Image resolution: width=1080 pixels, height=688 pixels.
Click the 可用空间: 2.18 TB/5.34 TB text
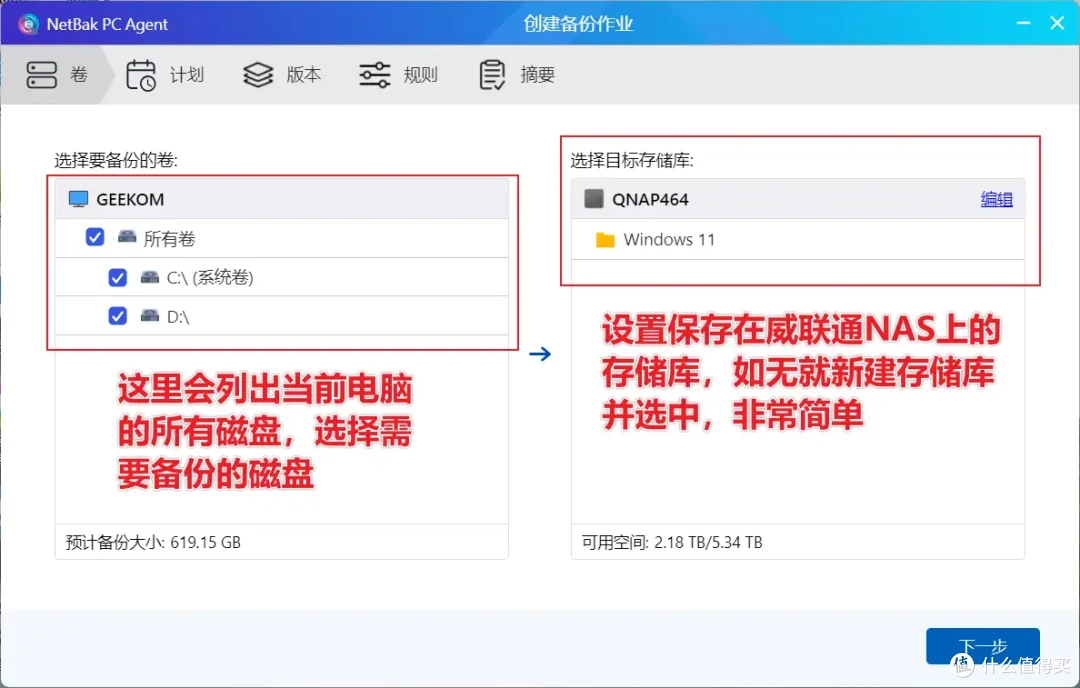click(x=672, y=542)
